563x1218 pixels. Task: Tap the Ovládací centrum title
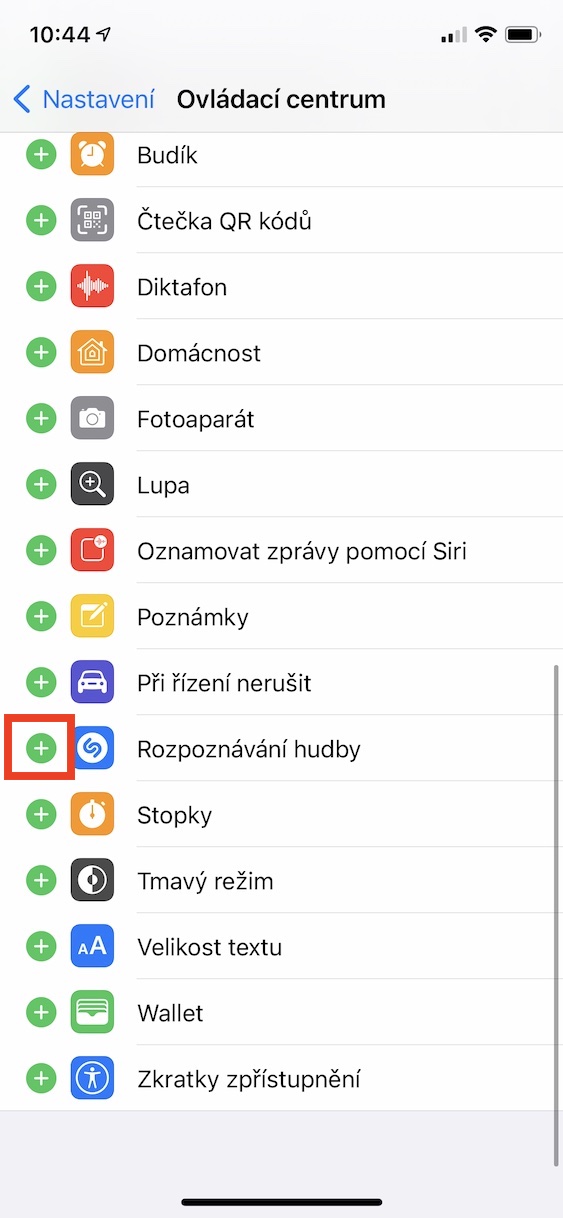[x=281, y=99]
